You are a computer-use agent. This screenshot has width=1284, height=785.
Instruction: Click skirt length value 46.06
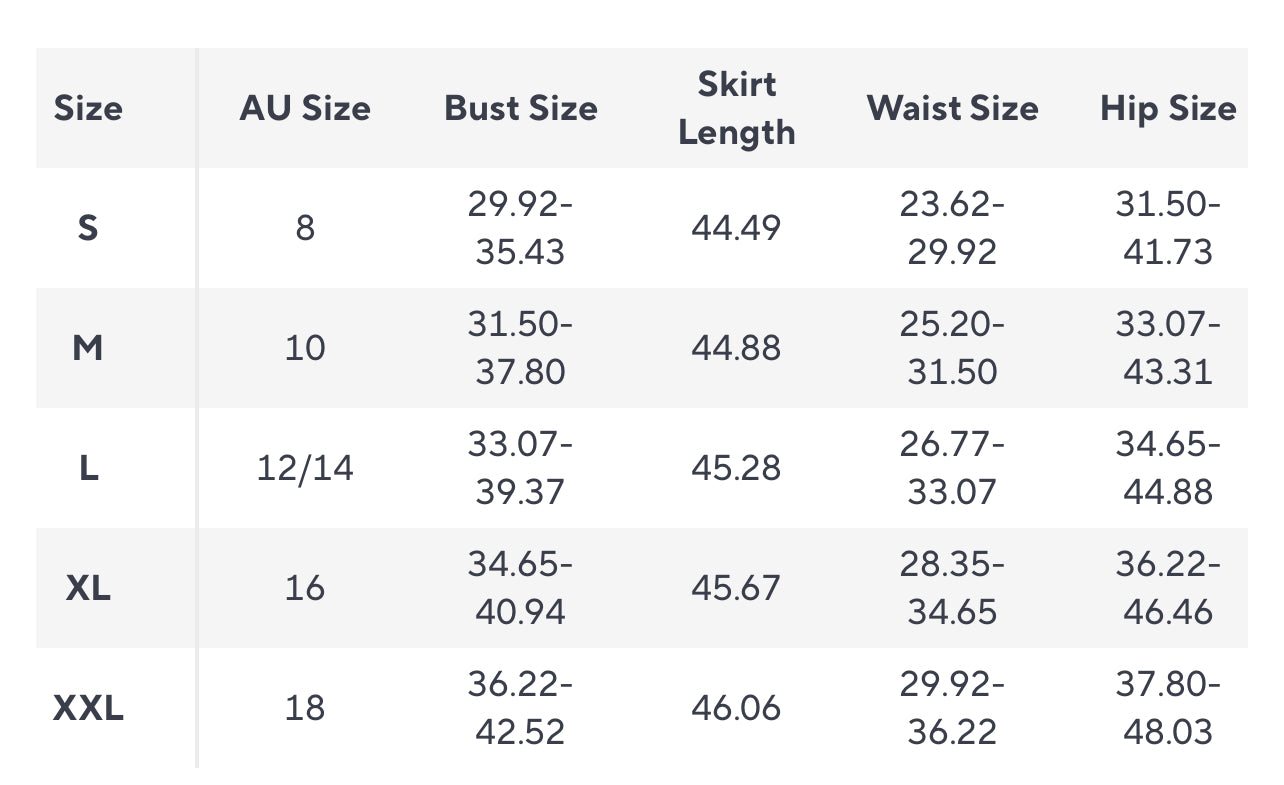(x=736, y=708)
